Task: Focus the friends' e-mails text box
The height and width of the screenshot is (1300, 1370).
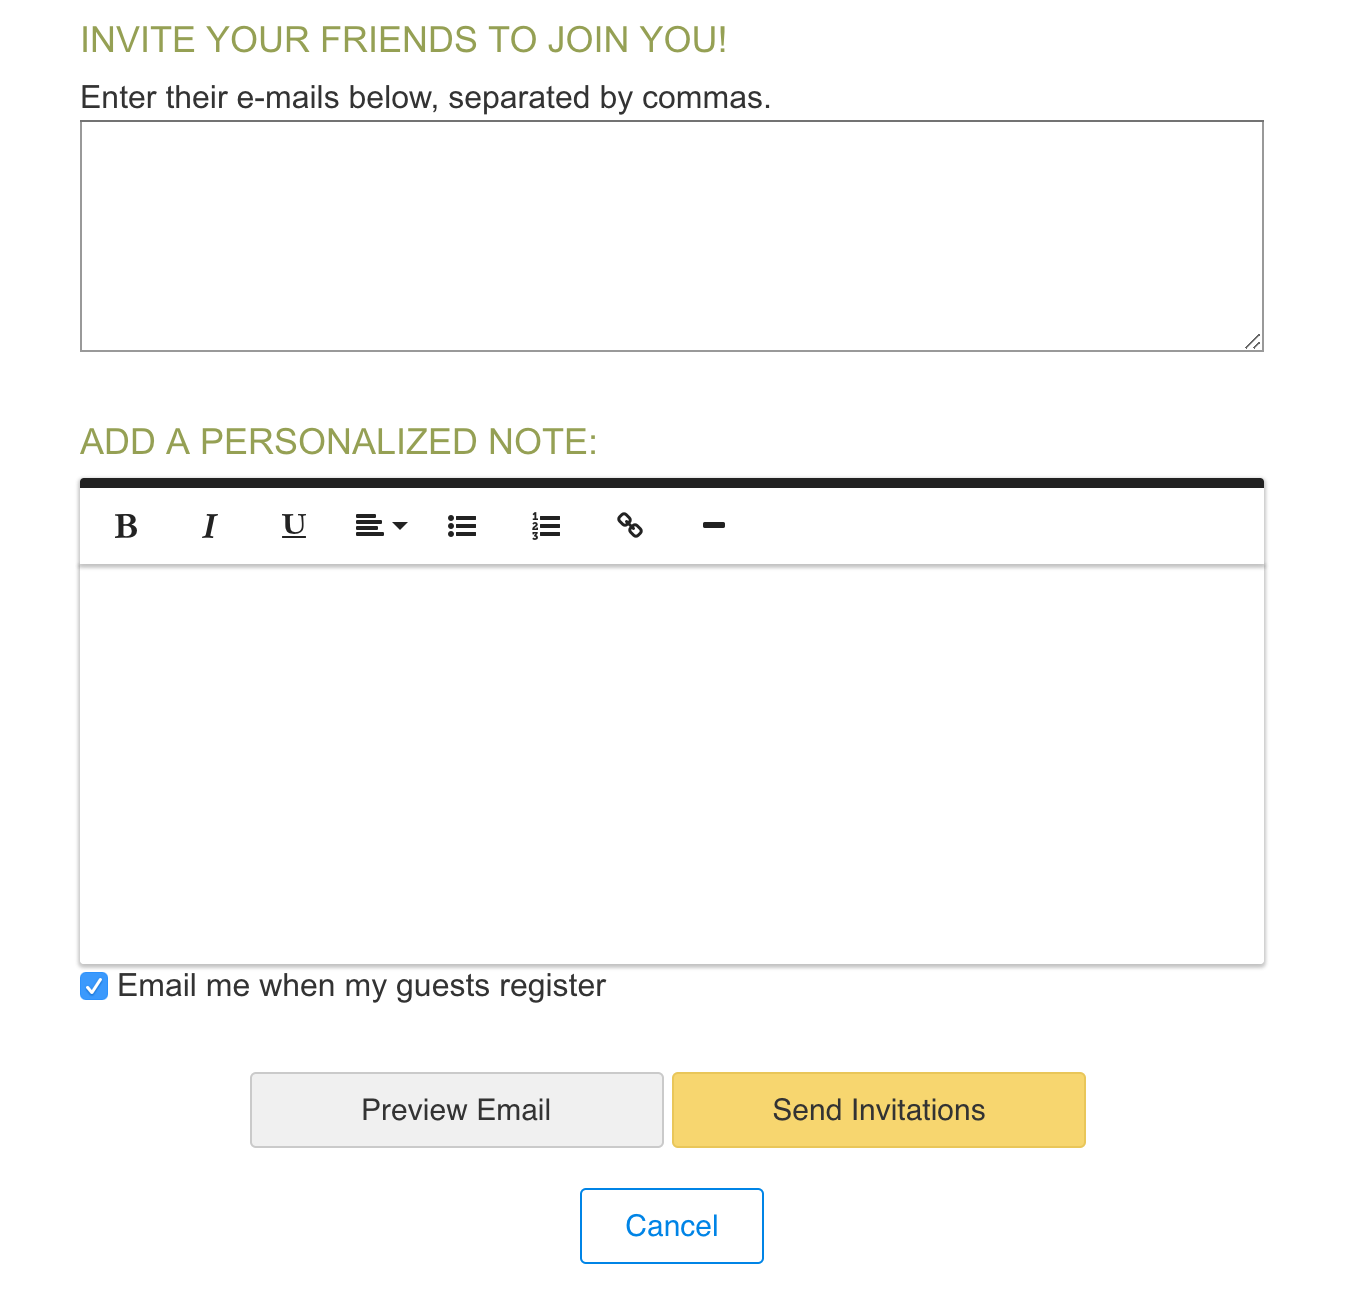Action: (x=672, y=236)
